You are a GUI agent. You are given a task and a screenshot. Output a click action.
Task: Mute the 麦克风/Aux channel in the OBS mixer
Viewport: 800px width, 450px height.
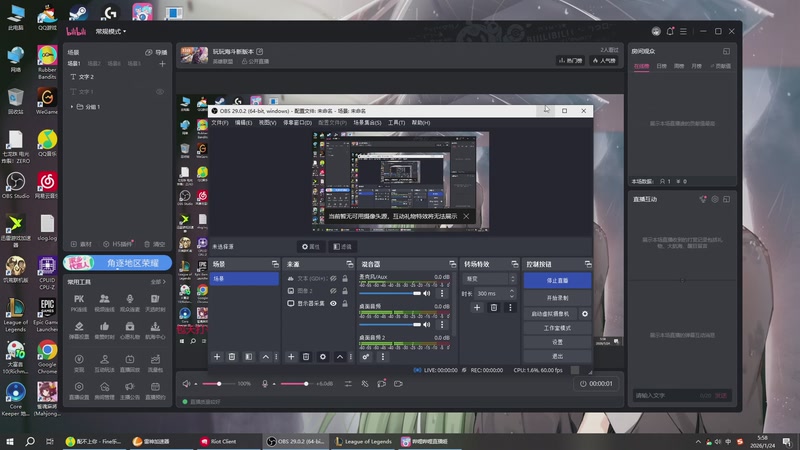pos(427,293)
